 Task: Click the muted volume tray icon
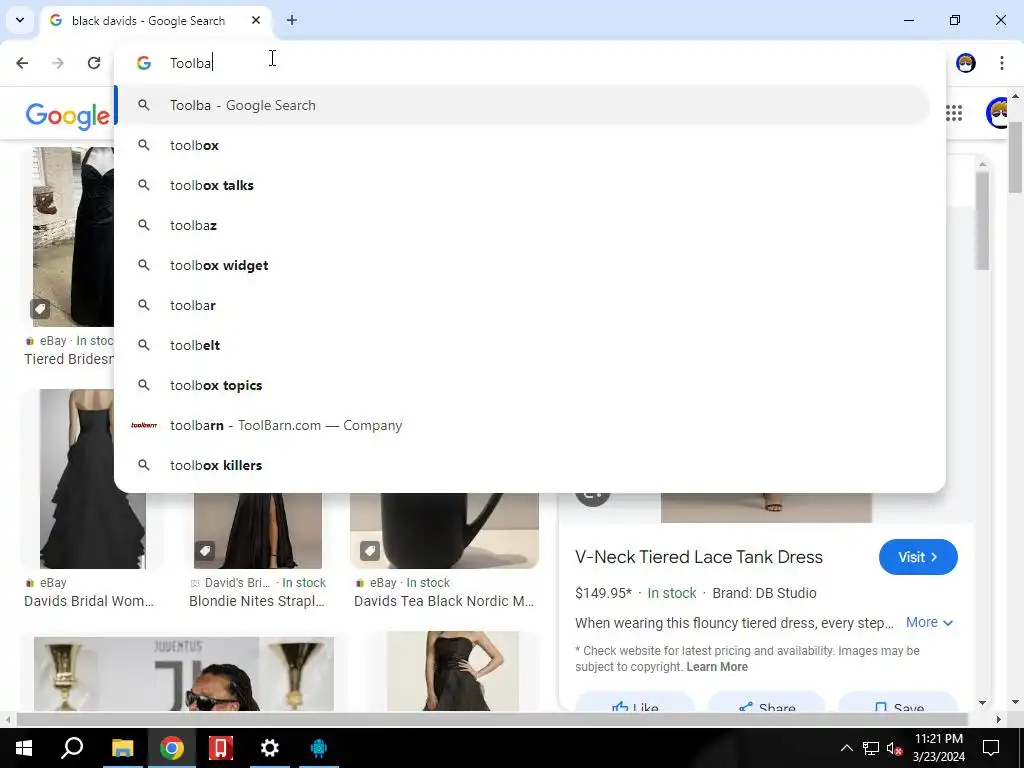[894, 748]
